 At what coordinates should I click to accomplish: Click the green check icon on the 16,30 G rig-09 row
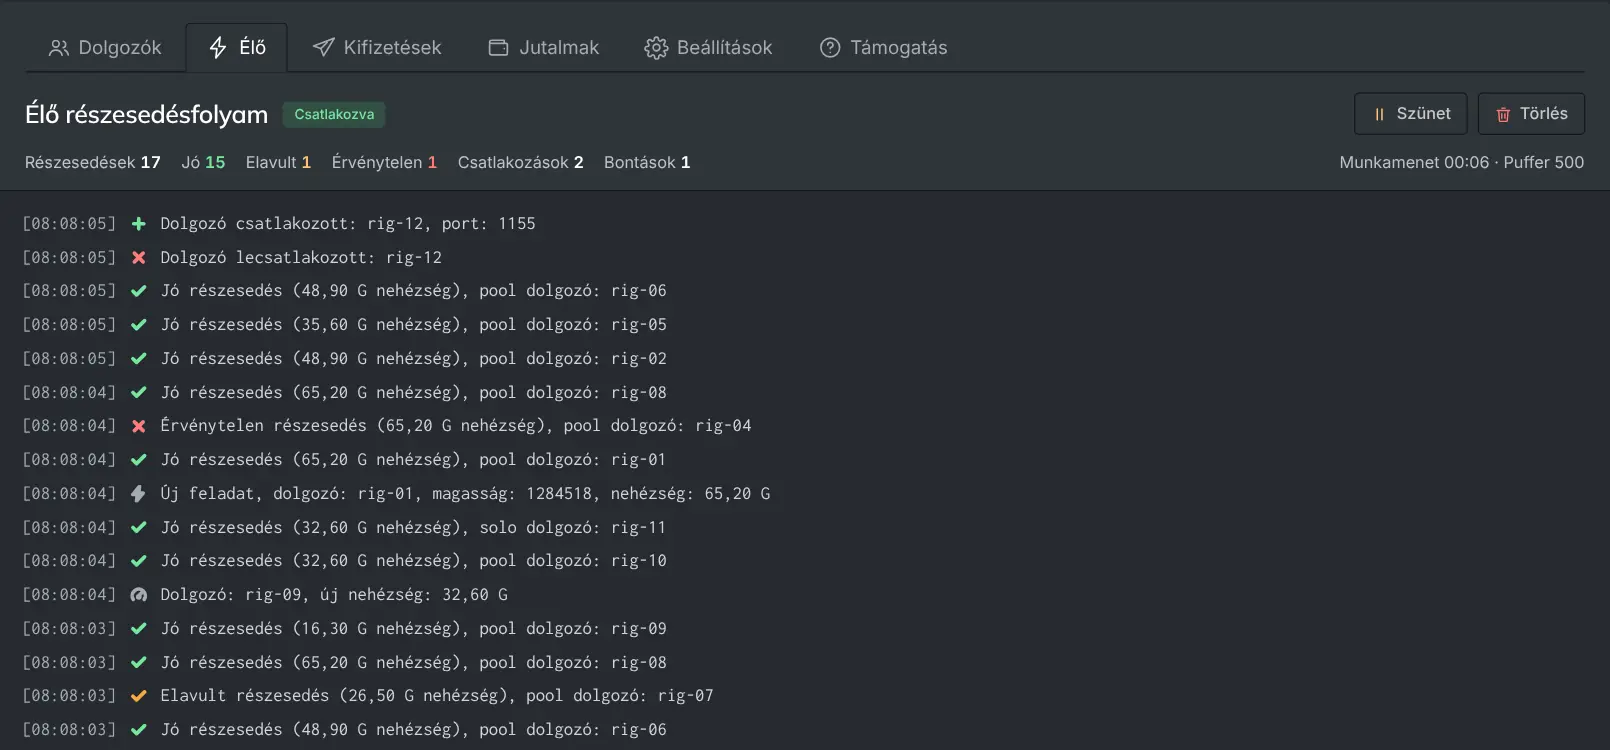point(139,629)
